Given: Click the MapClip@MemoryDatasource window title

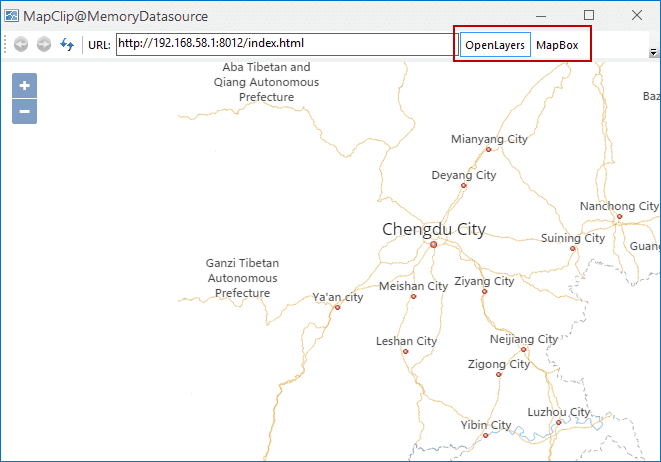Looking at the screenshot, I should pyautogui.click(x=116, y=16).
